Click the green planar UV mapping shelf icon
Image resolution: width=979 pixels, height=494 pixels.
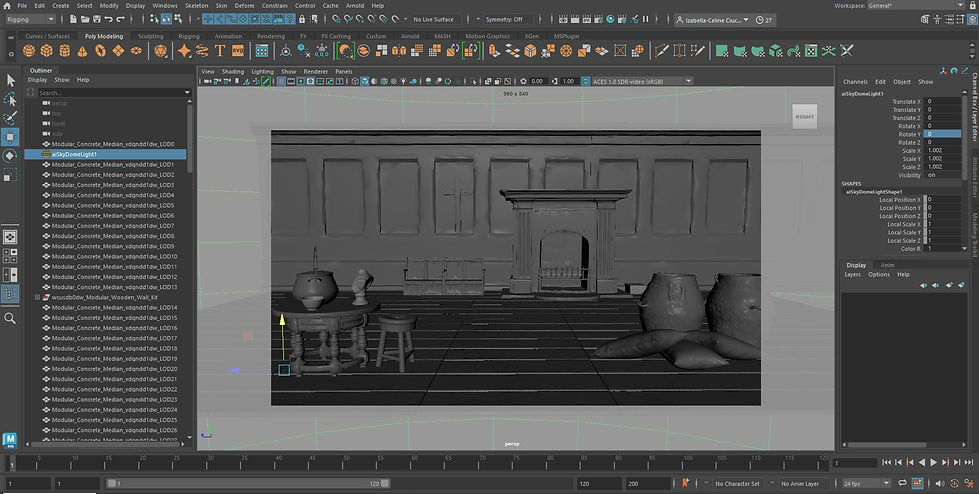(x=722, y=51)
